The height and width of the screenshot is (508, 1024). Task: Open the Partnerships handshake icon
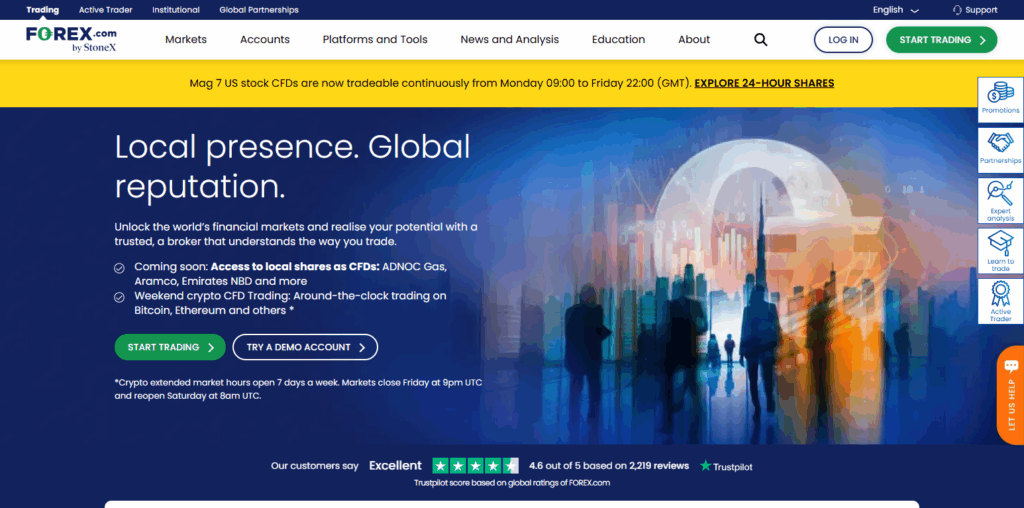(1000, 150)
